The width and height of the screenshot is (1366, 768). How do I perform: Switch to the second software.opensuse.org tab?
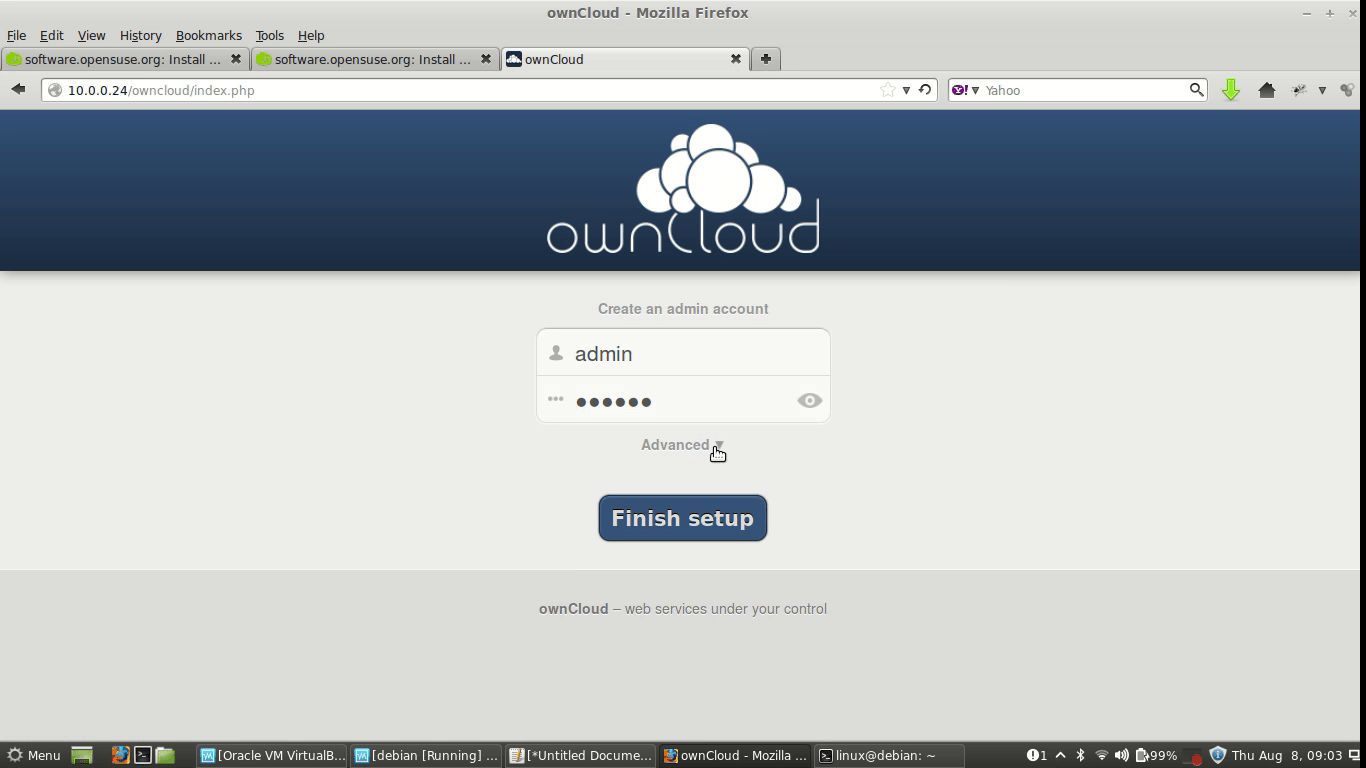coord(375,59)
